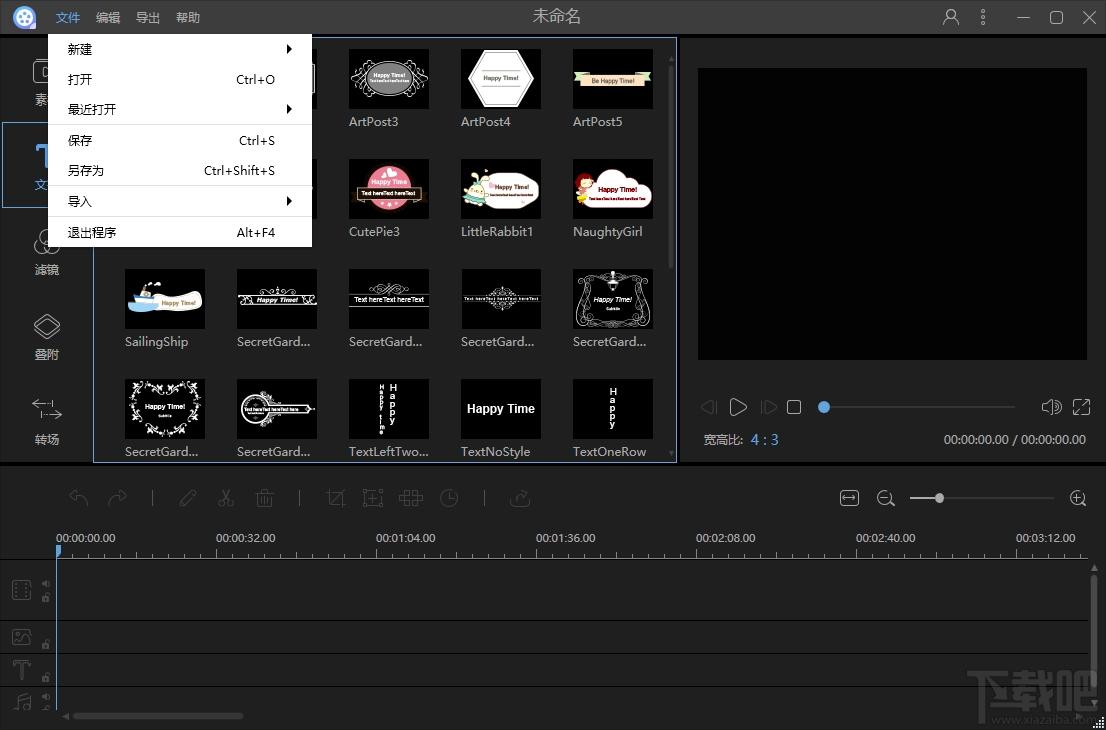Select the SailingShip text template
The image size is (1106, 730).
tap(165, 308)
